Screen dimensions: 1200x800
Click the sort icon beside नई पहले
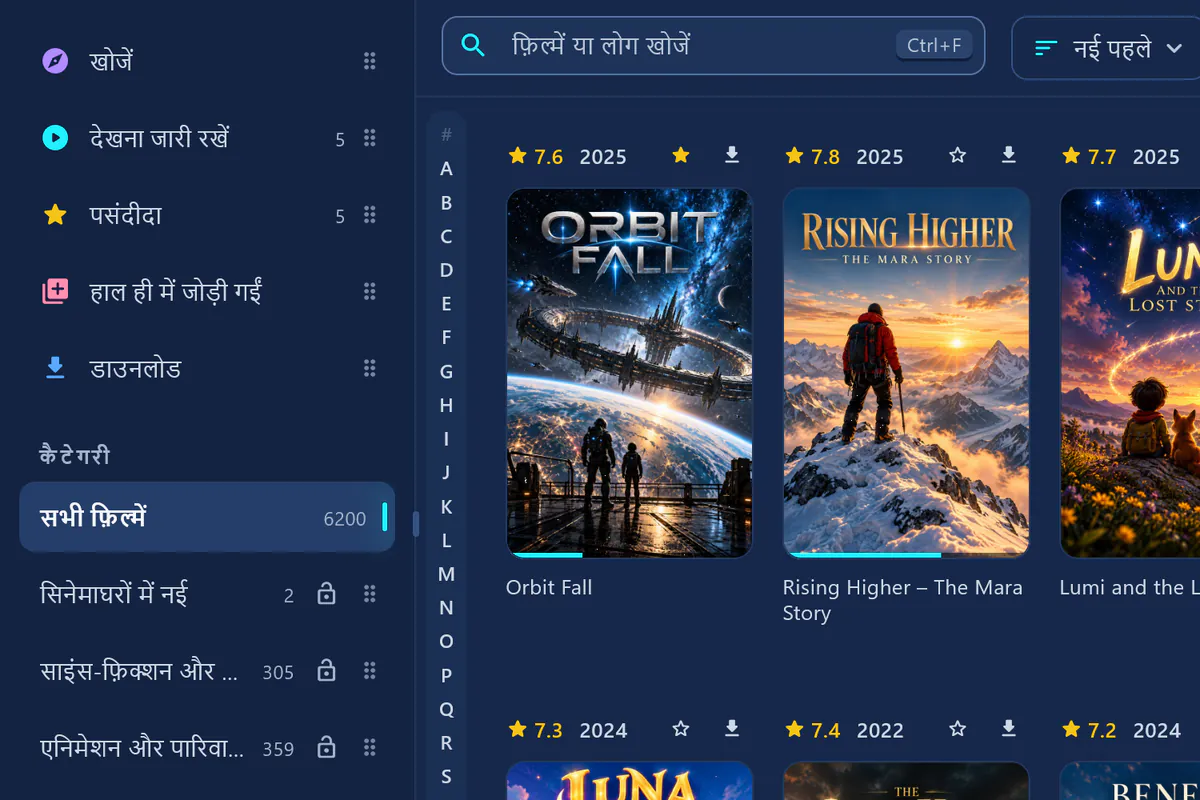click(x=1046, y=48)
